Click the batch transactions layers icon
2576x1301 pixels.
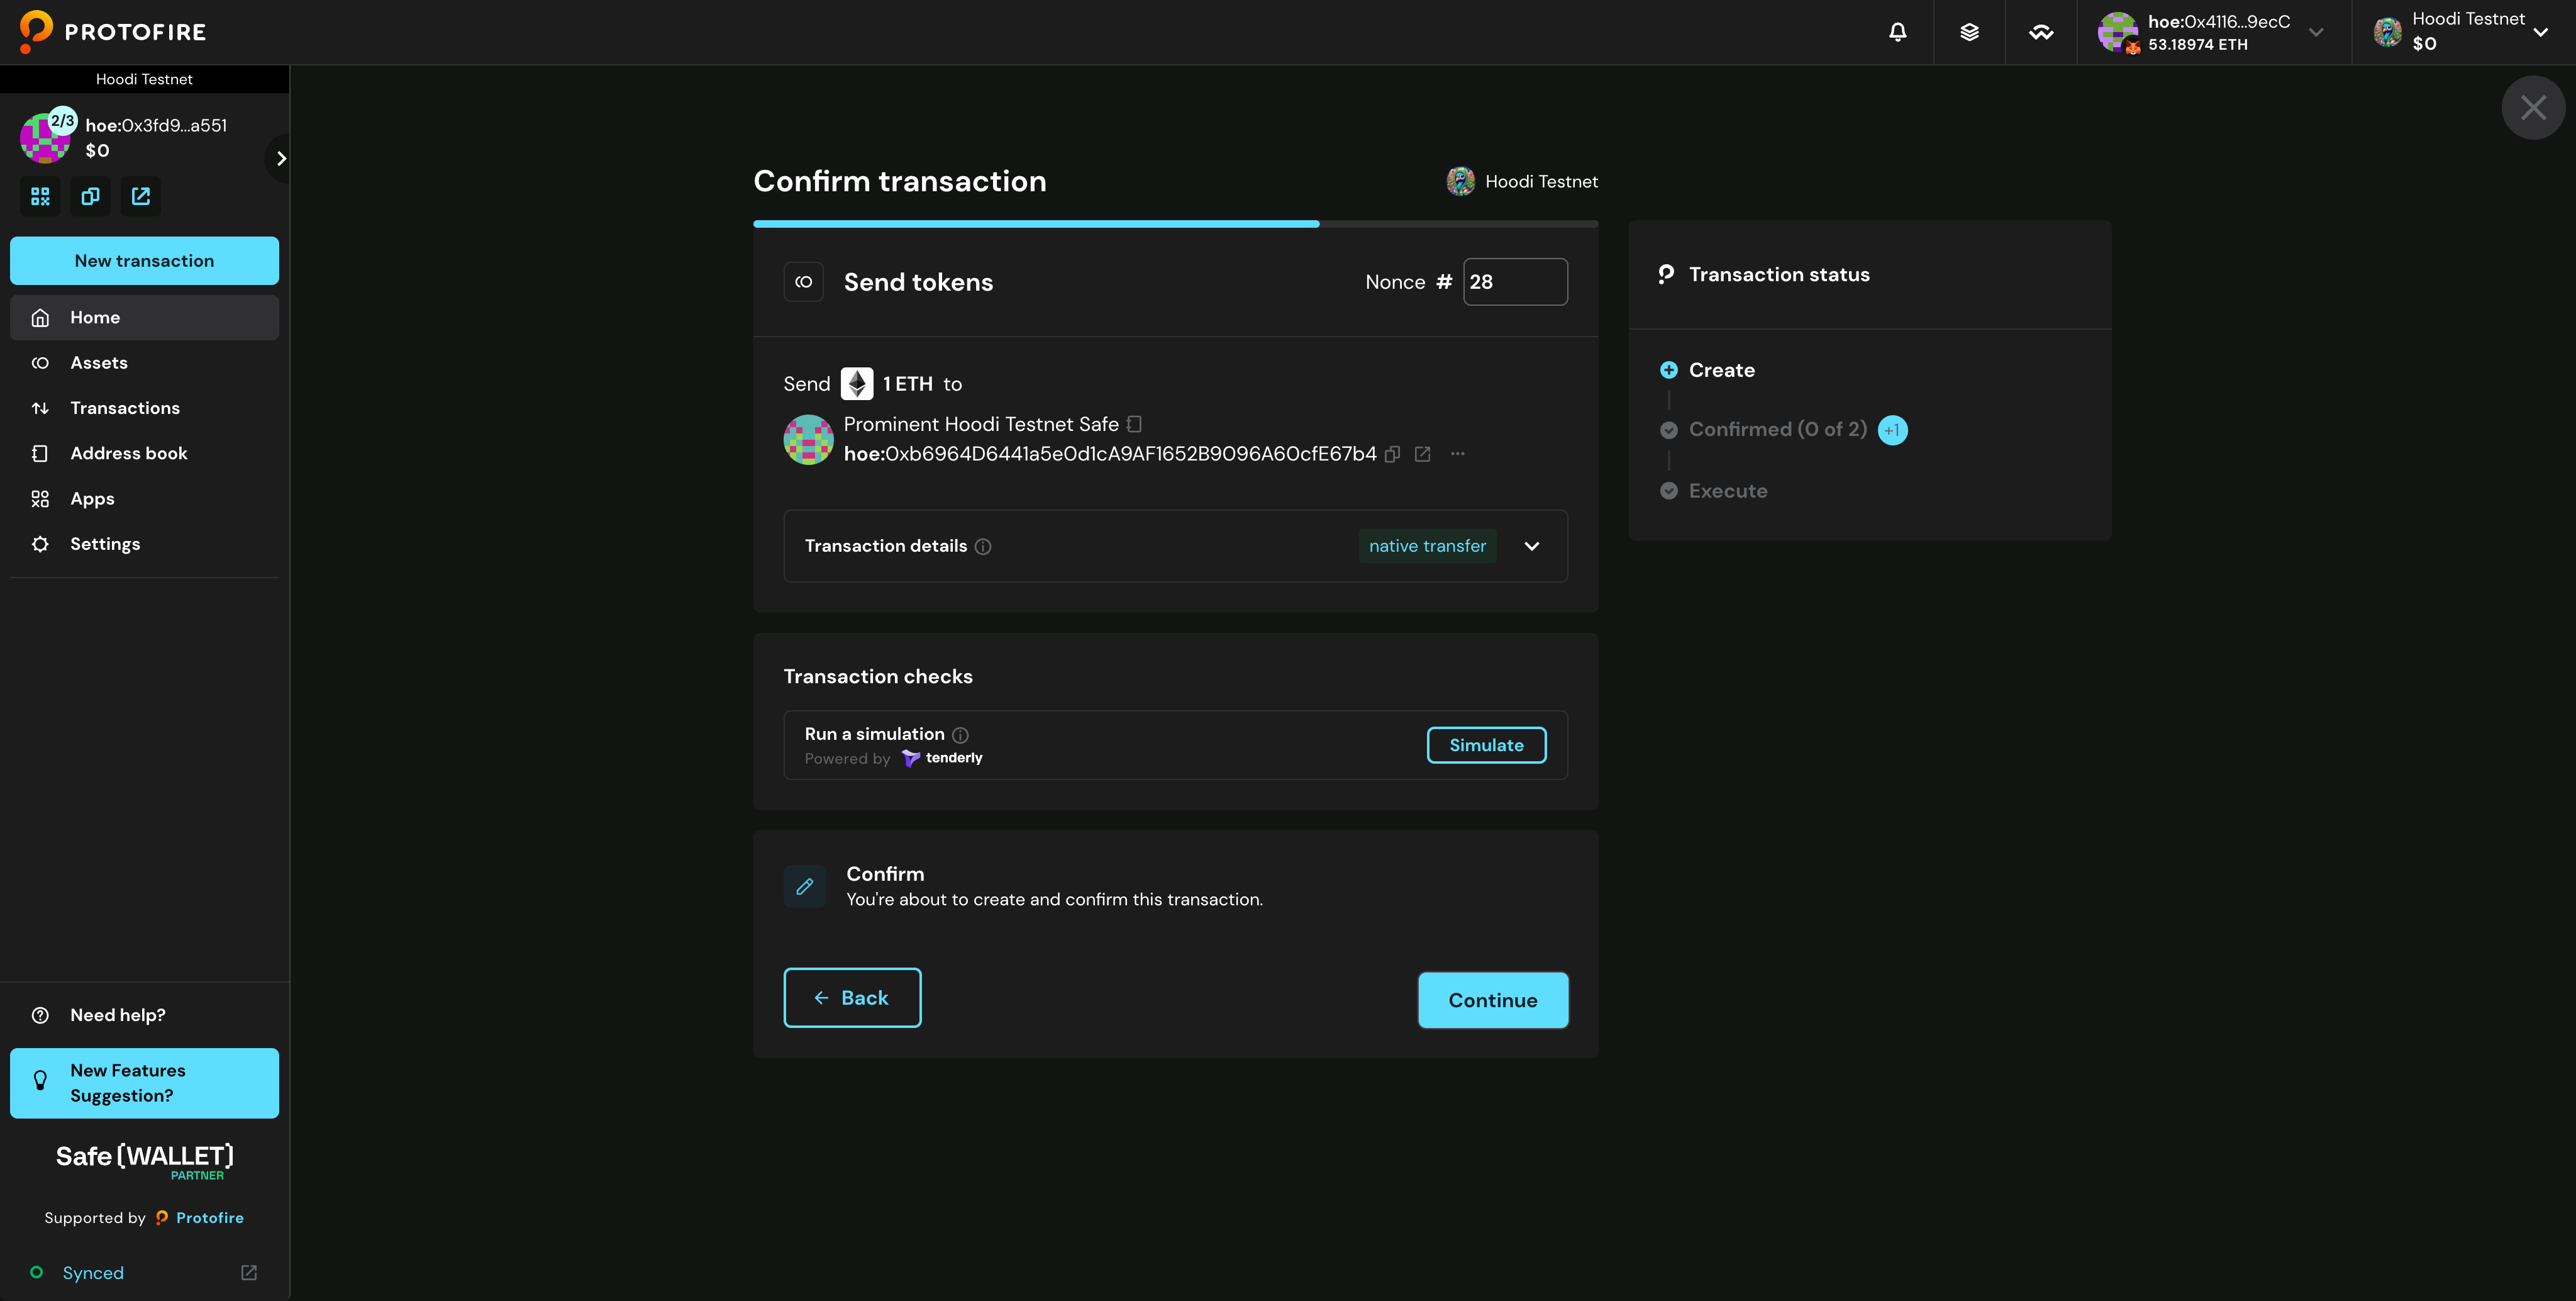(1969, 32)
